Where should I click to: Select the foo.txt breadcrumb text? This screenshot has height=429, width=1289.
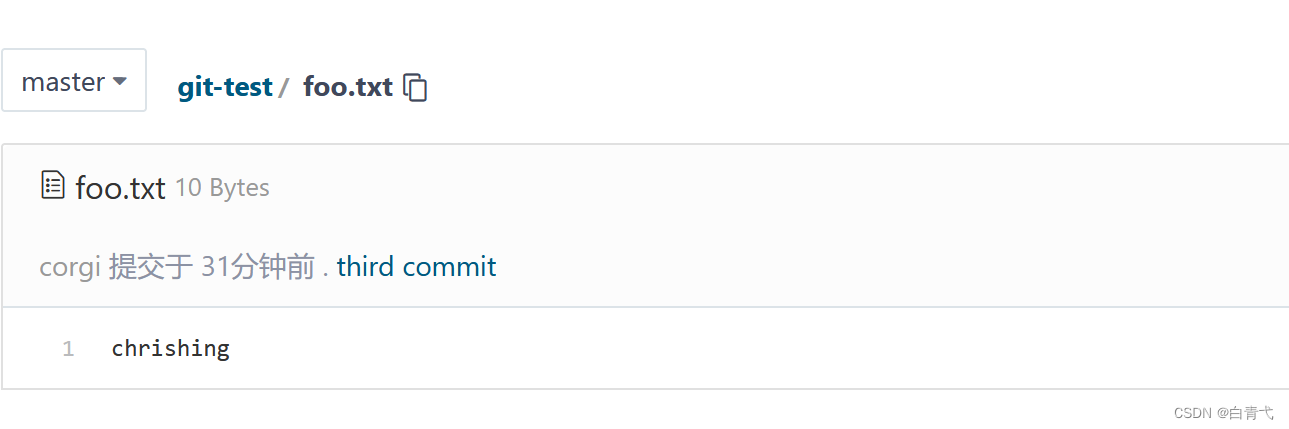348,87
